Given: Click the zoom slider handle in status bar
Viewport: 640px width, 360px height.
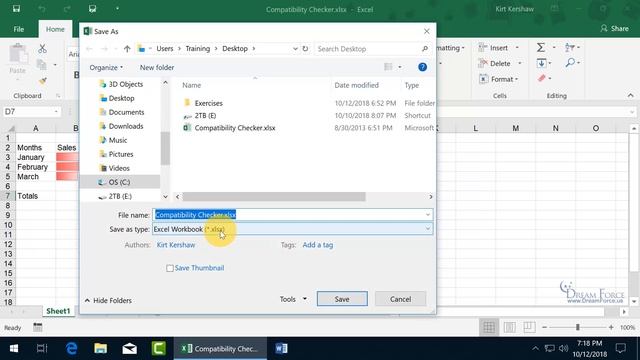Looking at the screenshot, I should pos(578,327).
